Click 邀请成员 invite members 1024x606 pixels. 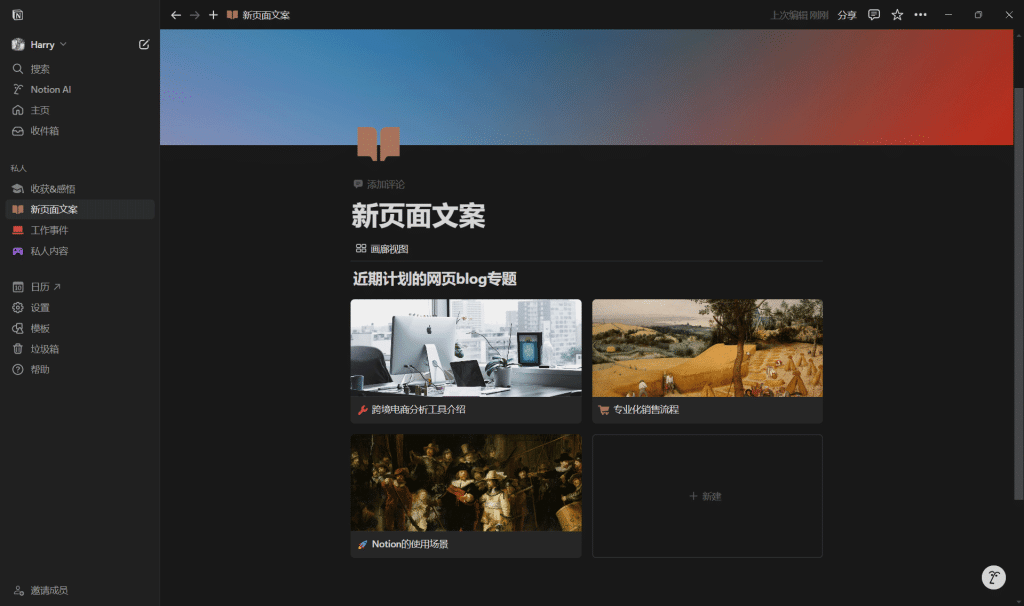[40, 590]
